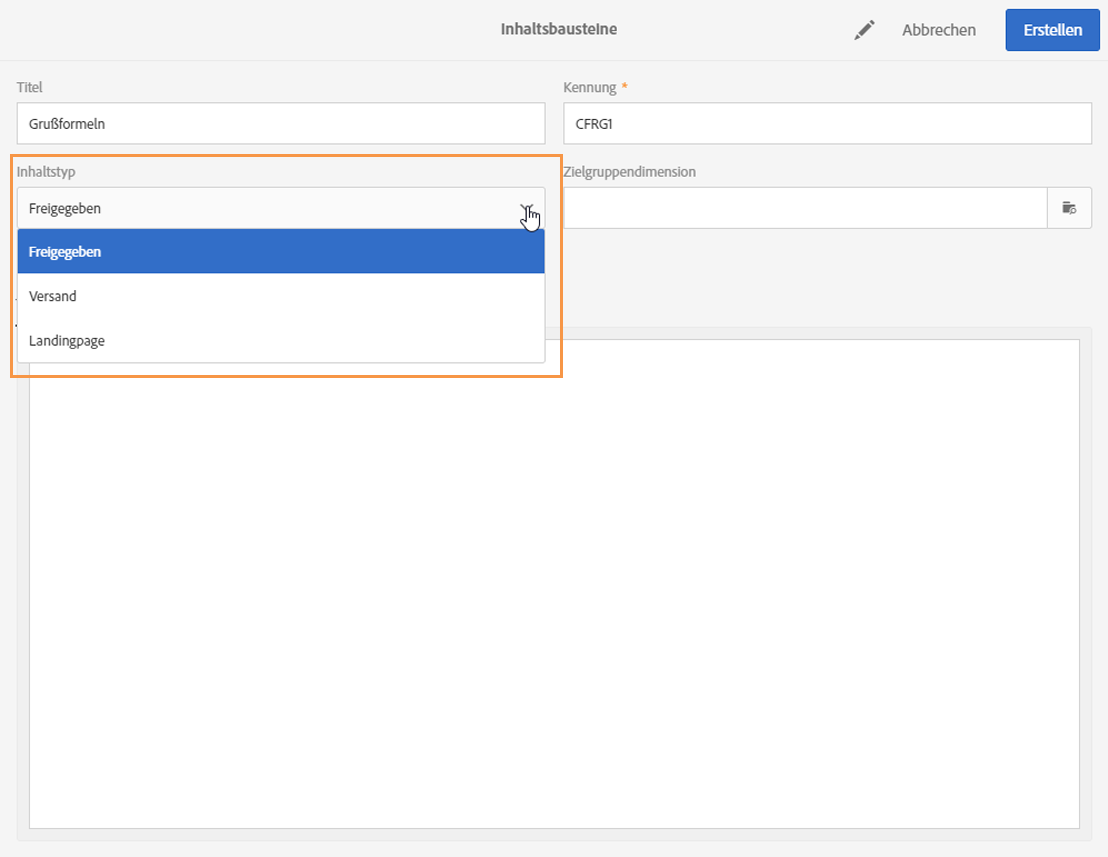The height and width of the screenshot is (857, 1108).
Task: Click the Abbrechen button
Action: coord(938,30)
